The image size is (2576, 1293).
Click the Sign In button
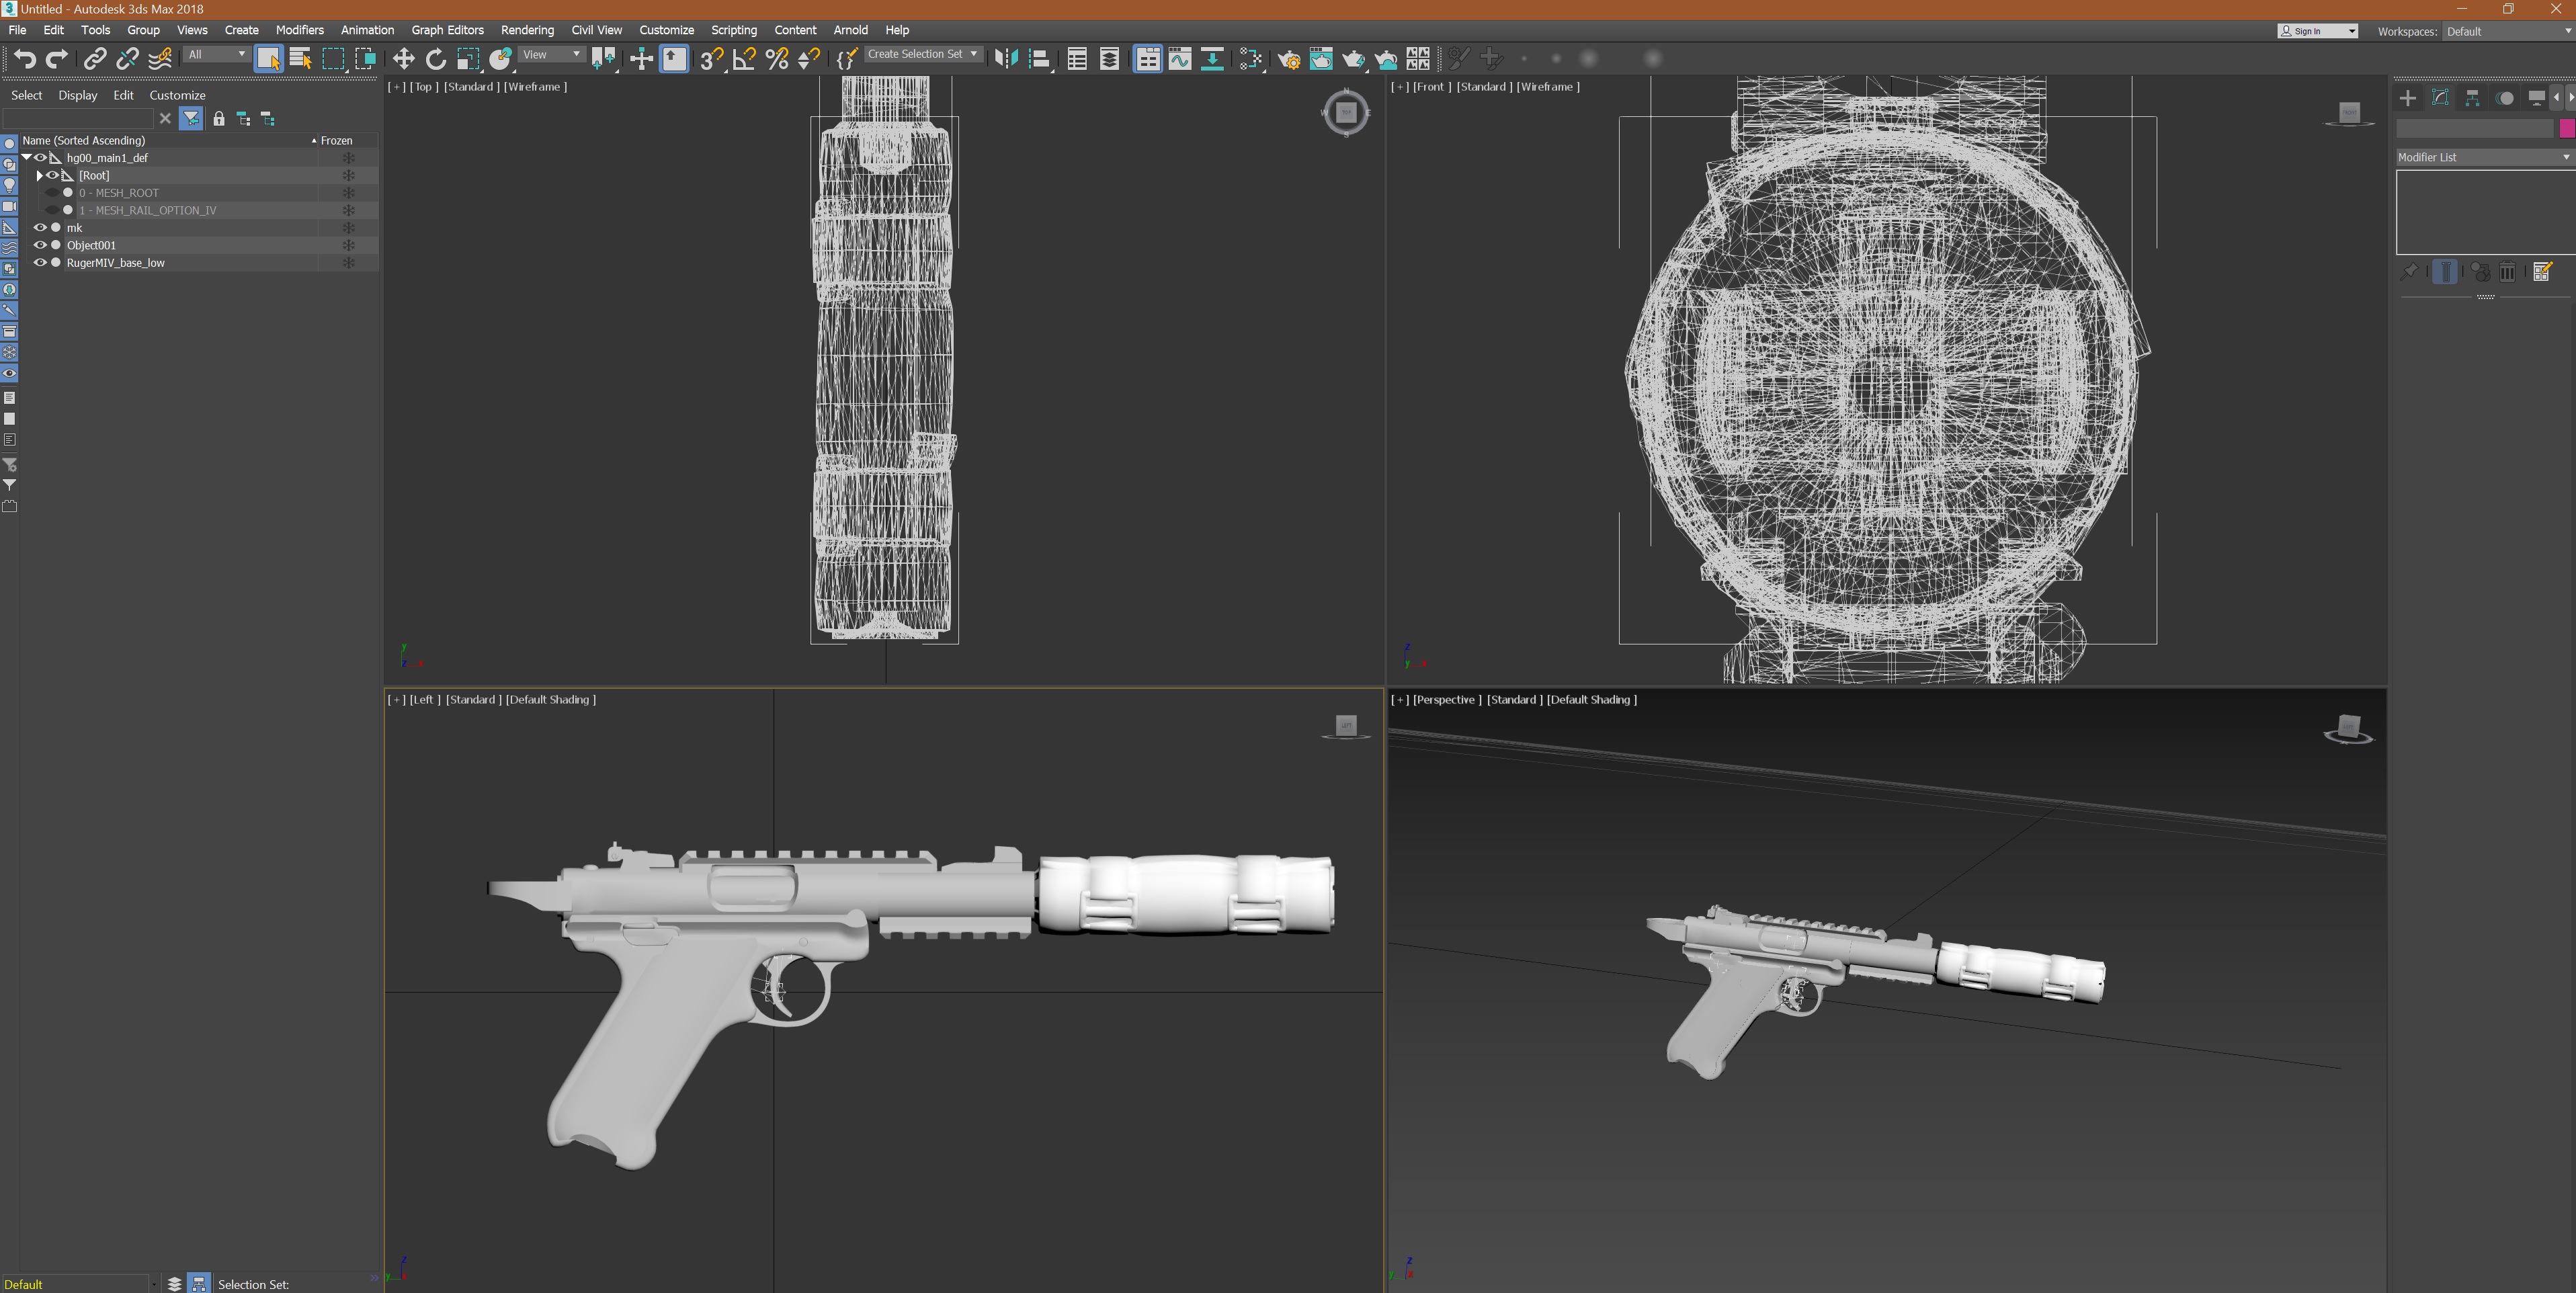[2310, 31]
